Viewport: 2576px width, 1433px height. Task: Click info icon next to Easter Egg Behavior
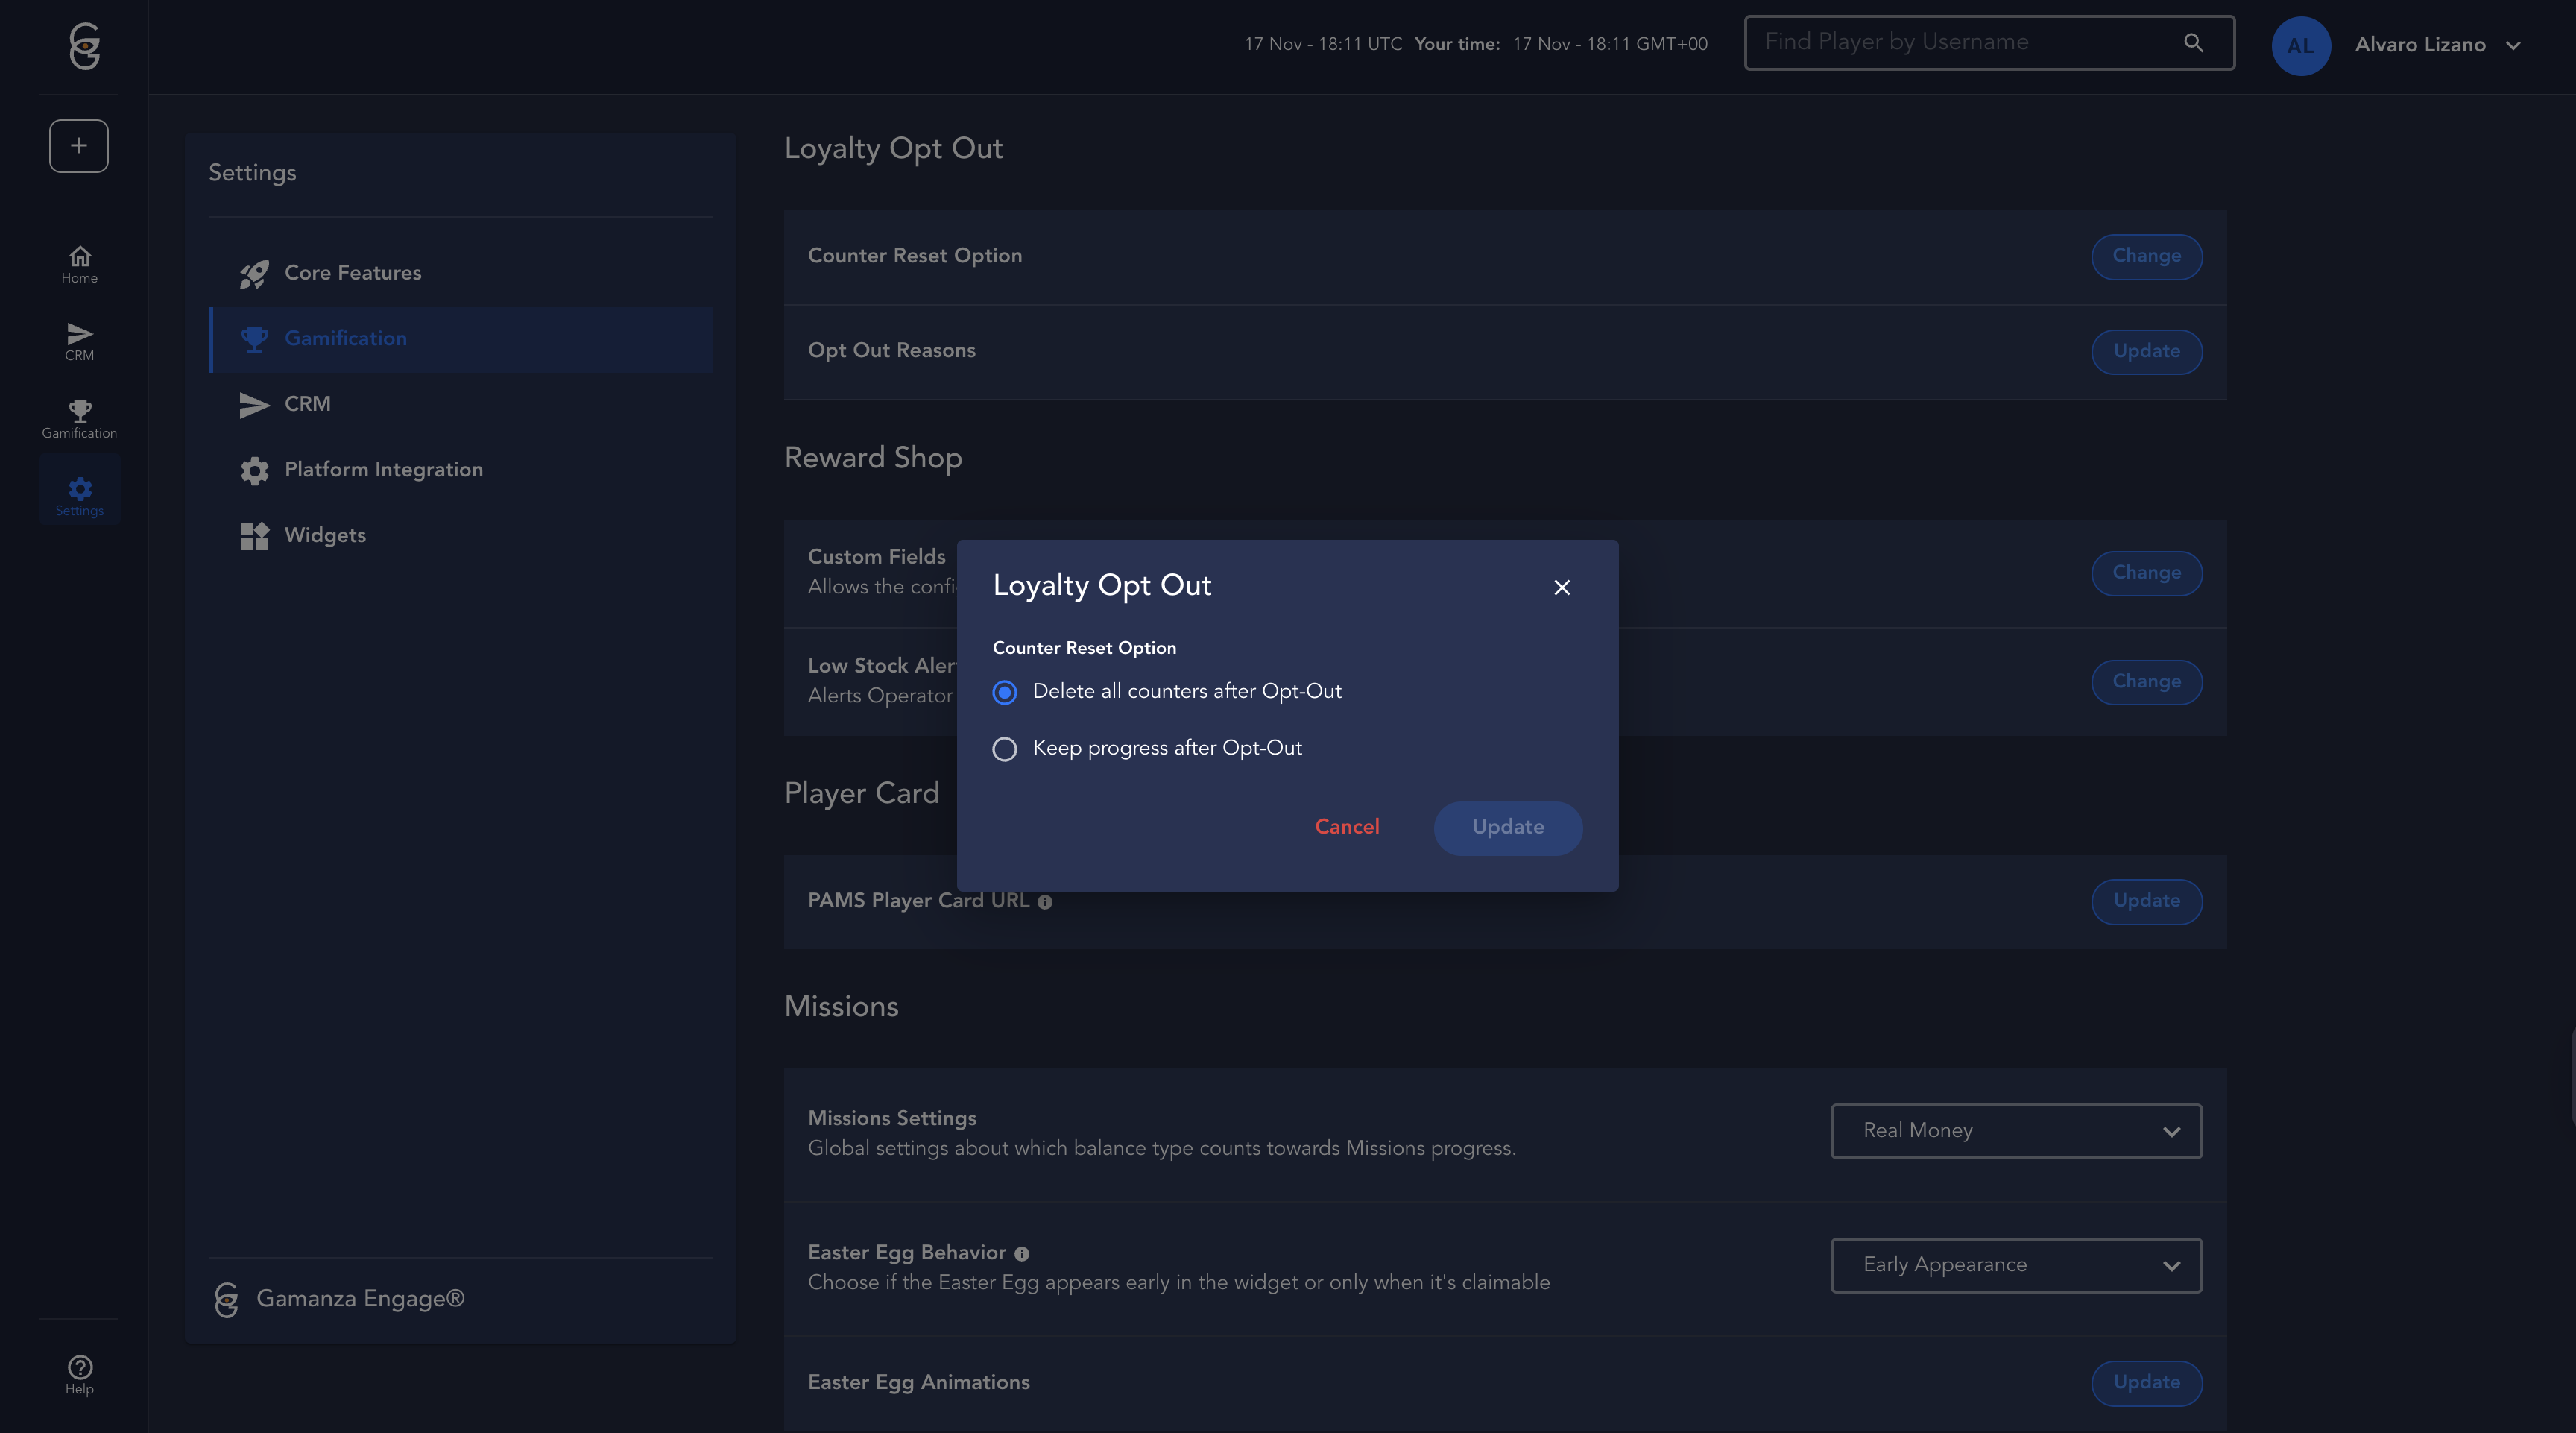(1021, 1254)
